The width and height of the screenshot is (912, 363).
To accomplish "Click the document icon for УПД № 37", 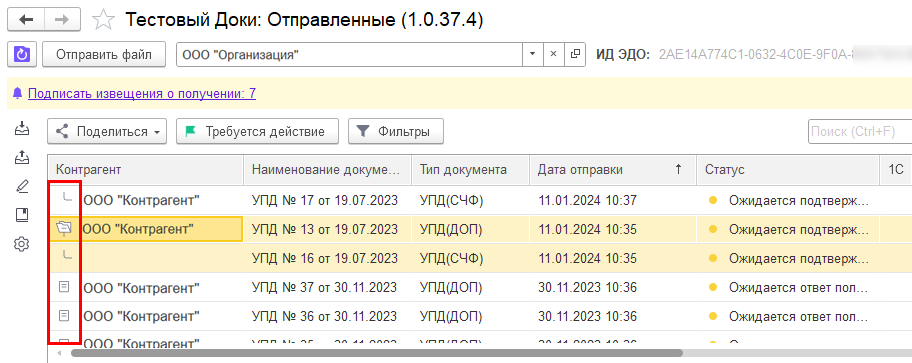I will (65, 287).
